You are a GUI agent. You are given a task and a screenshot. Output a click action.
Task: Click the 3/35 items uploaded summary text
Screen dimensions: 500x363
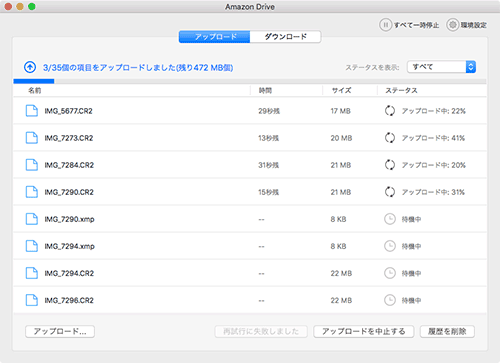138,68
